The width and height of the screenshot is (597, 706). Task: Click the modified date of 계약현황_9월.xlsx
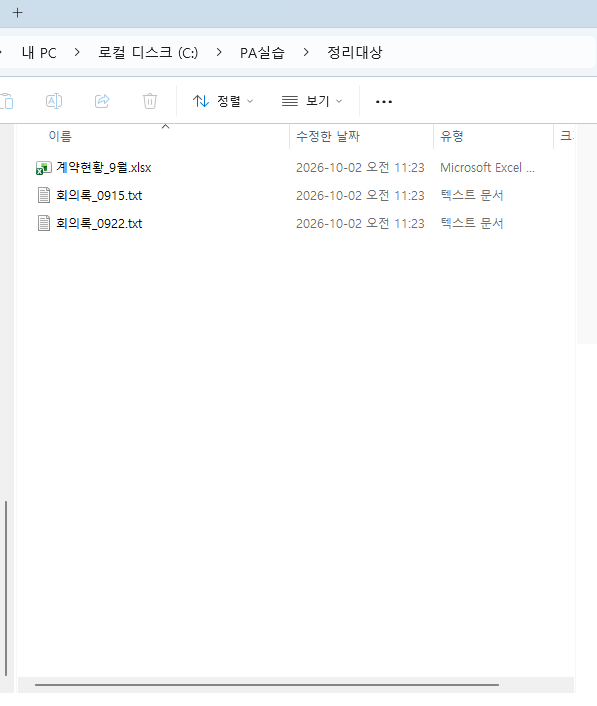click(x=360, y=168)
